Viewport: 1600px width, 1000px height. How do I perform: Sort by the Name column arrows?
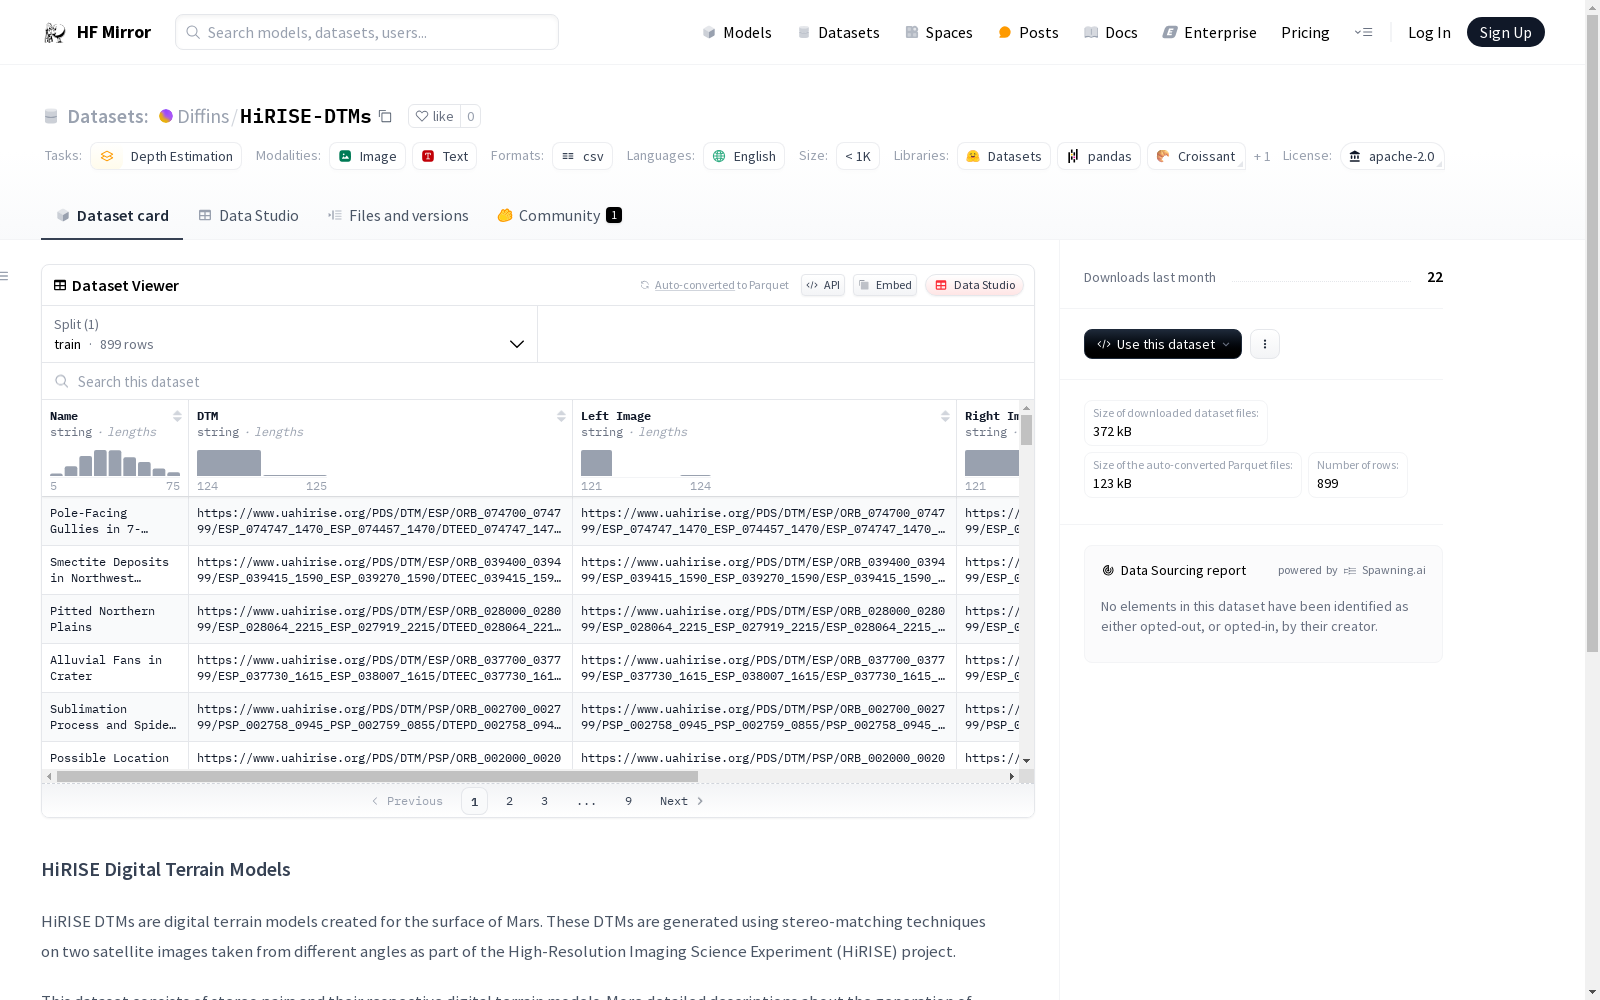pyautogui.click(x=177, y=416)
